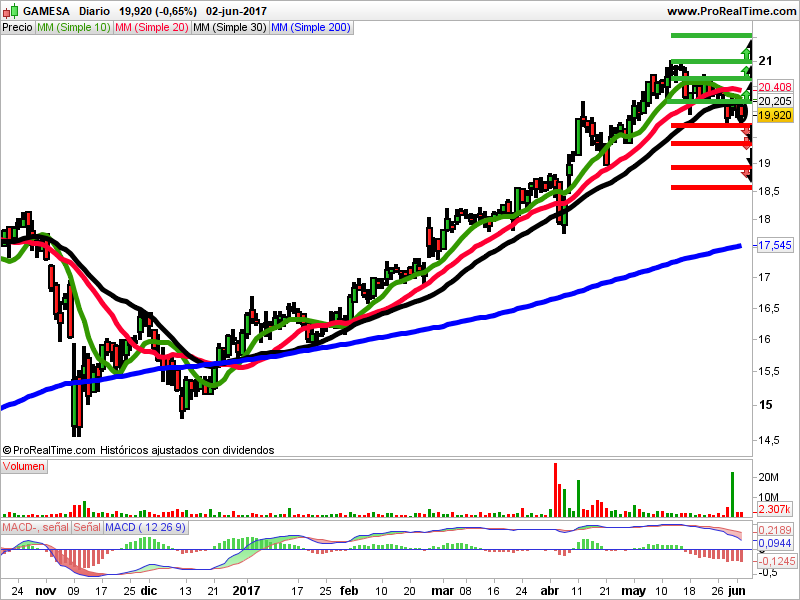Click the Diario timeframe text in header
Image resolution: width=800 pixels, height=600 pixels.
(94, 11)
